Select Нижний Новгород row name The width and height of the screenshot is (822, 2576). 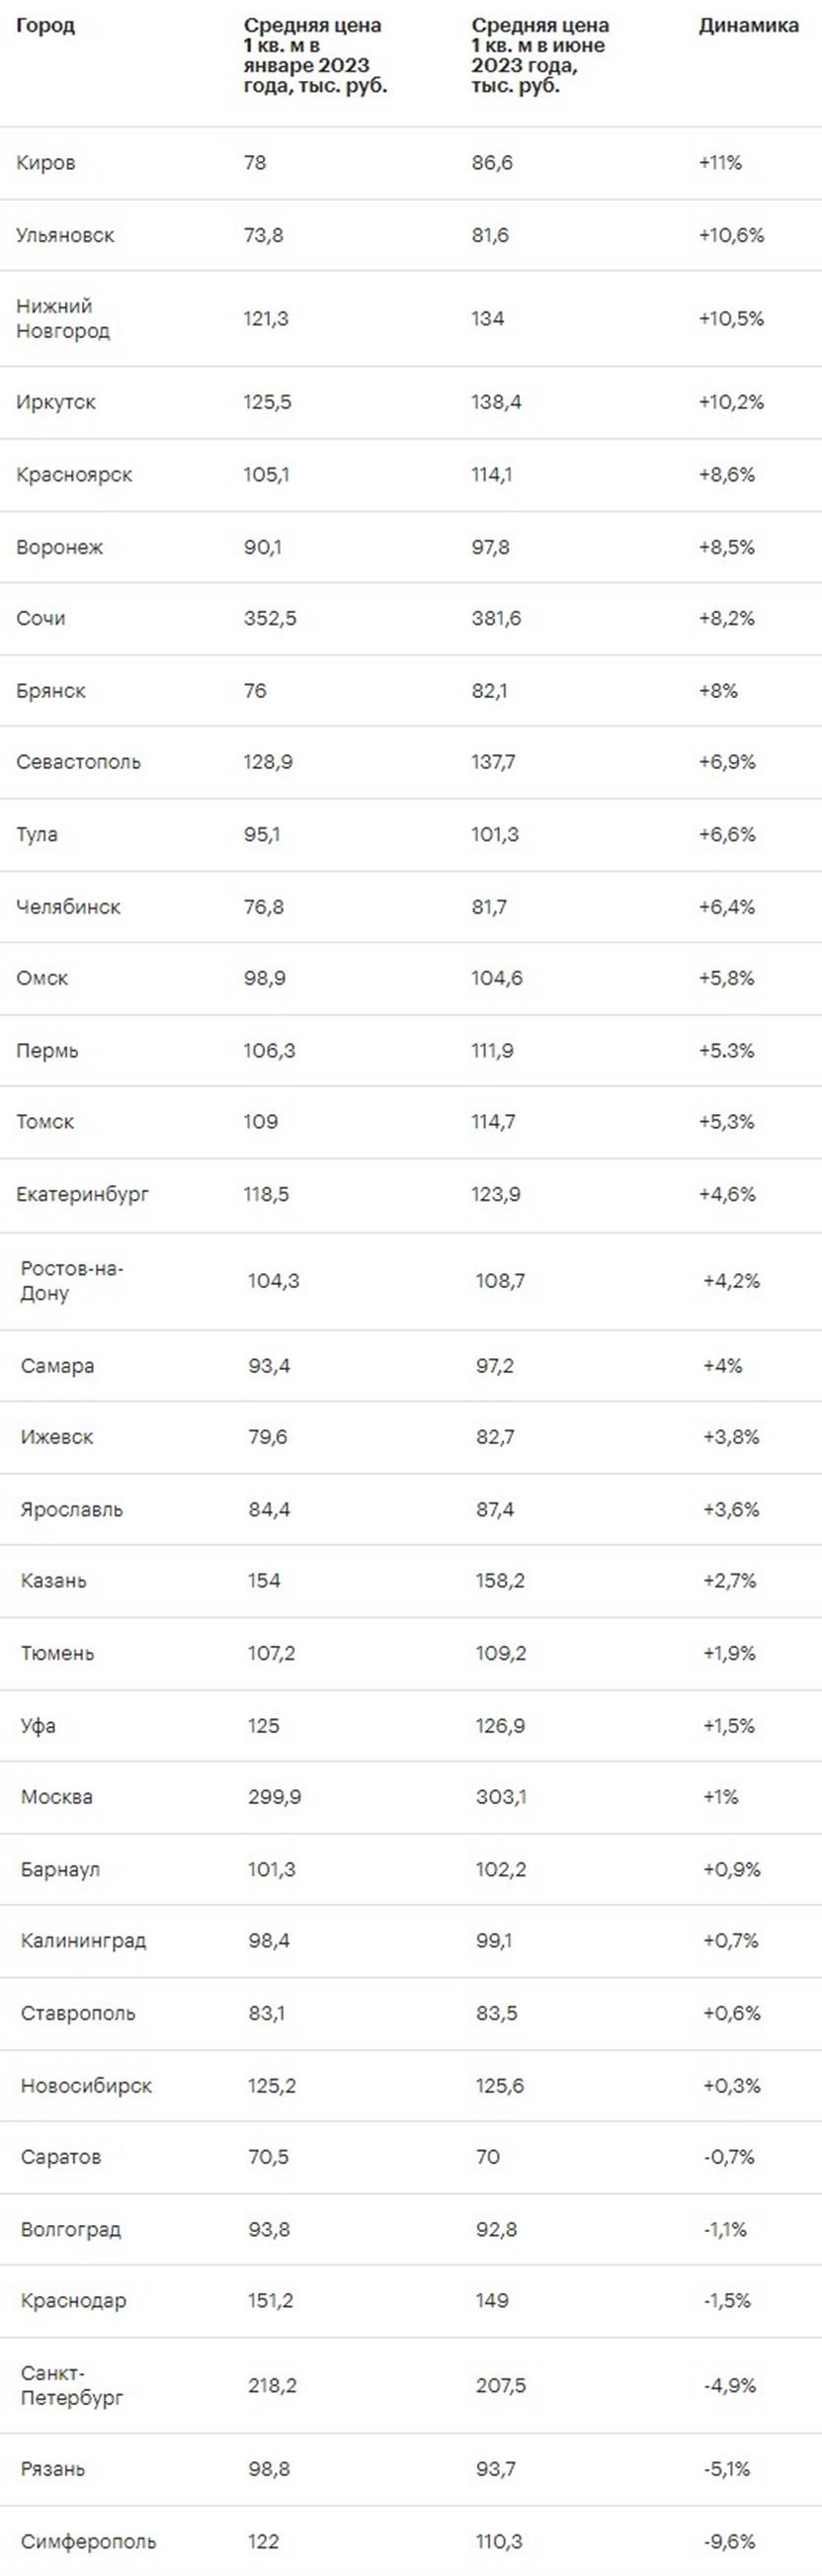pyautogui.click(x=63, y=318)
